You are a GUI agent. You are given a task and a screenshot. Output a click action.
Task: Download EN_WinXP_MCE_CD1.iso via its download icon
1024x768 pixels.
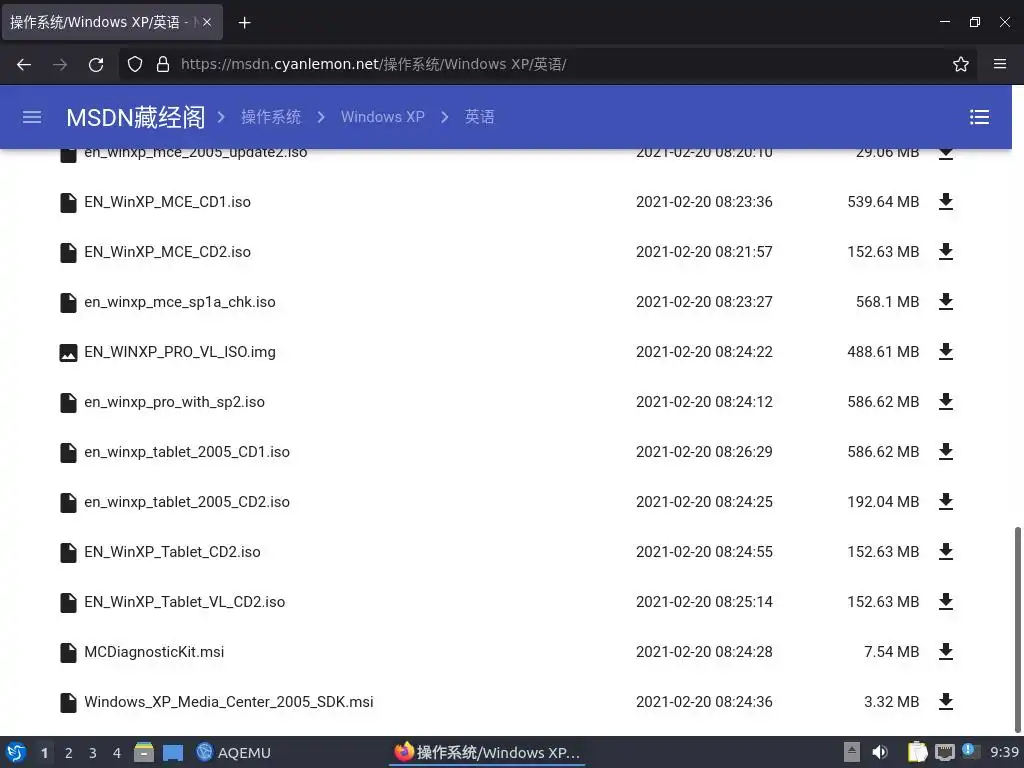click(x=946, y=202)
